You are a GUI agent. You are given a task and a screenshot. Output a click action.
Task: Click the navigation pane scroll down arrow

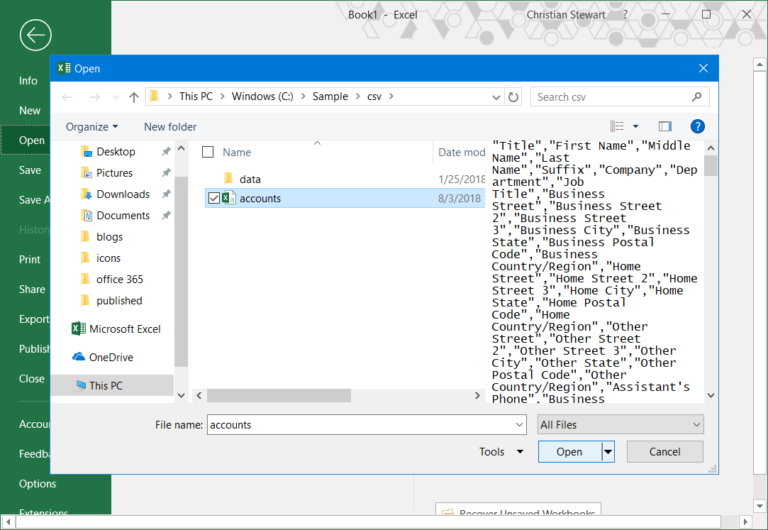click(181, 395)
